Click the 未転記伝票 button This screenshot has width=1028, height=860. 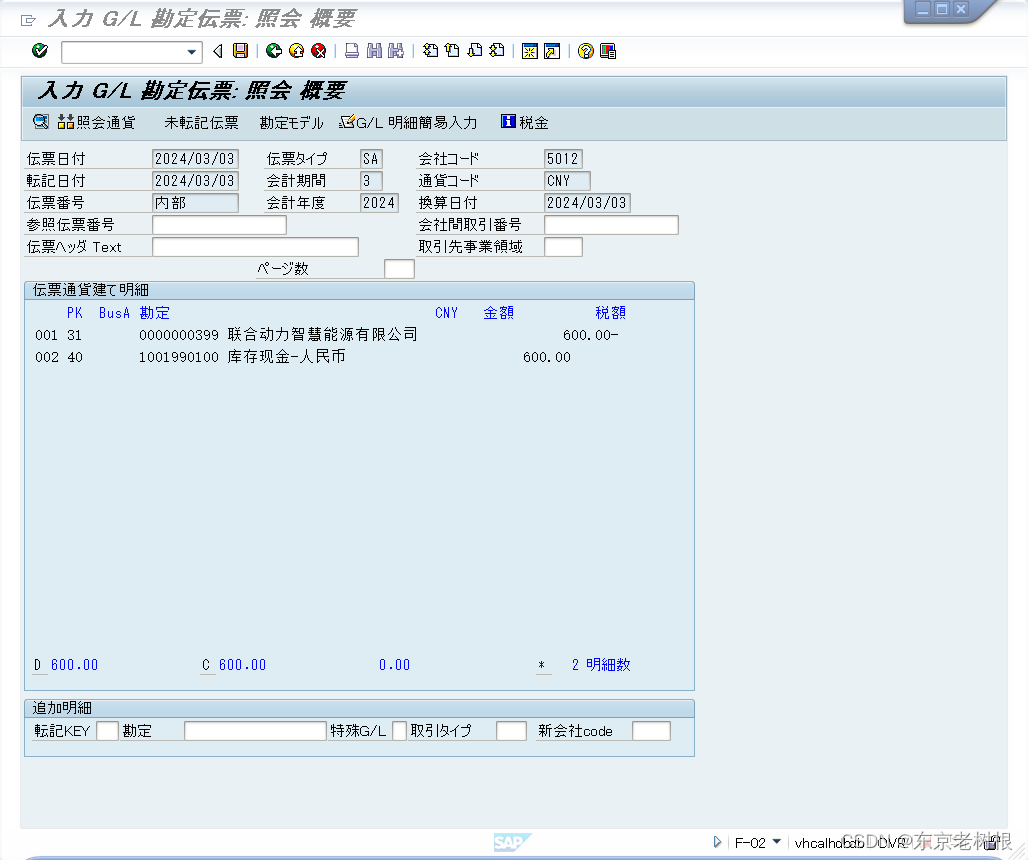(202, 122)
